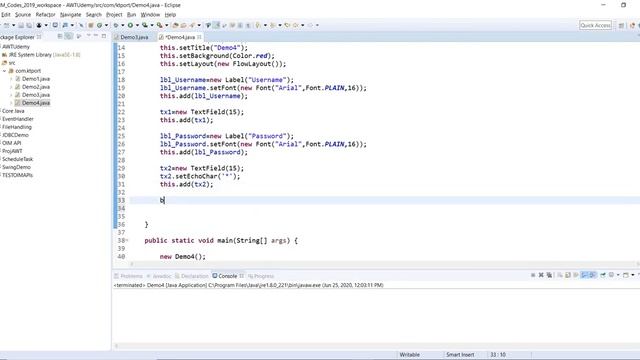This screenshot has width=640, height=360.
Task: Click Remove All Terminated Launches in Console
Action: (549, 275)
